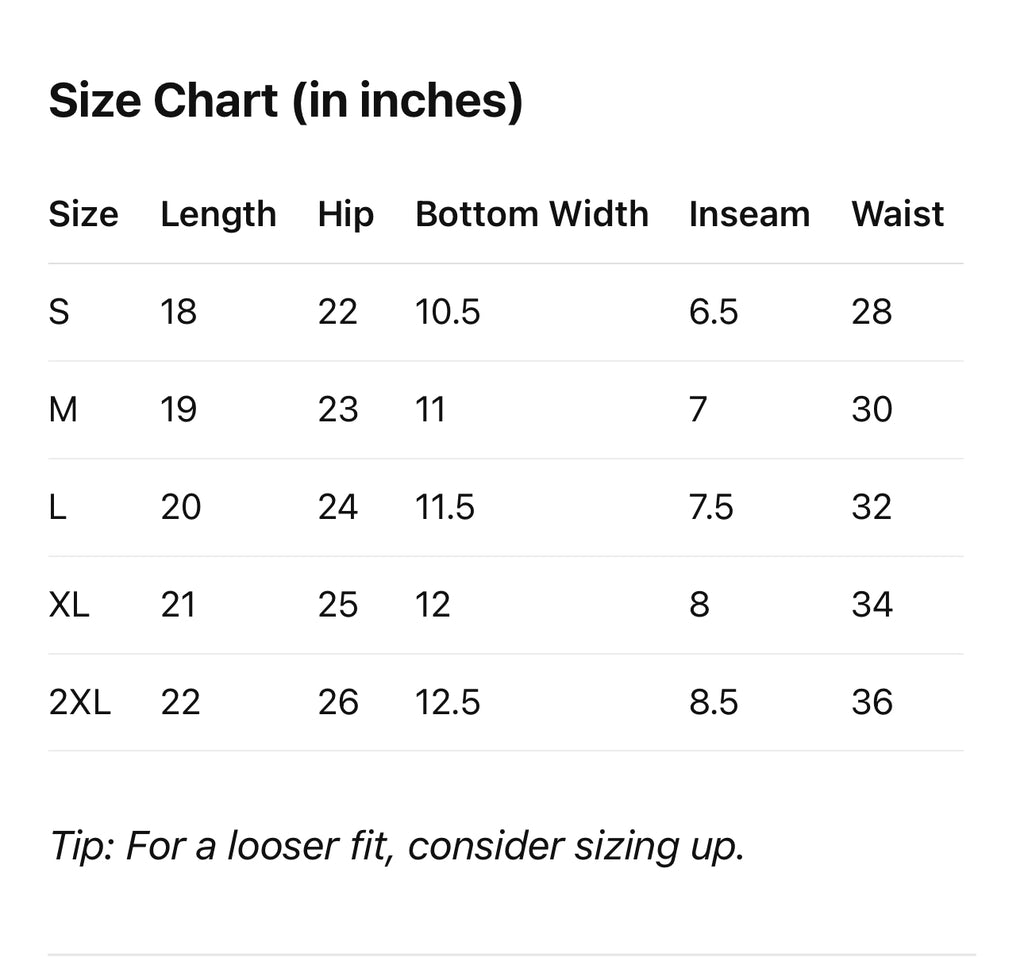The image size is (1024, 957).
Task: Click the looser fit sizing tip text
Action: [x=396, y=846]
